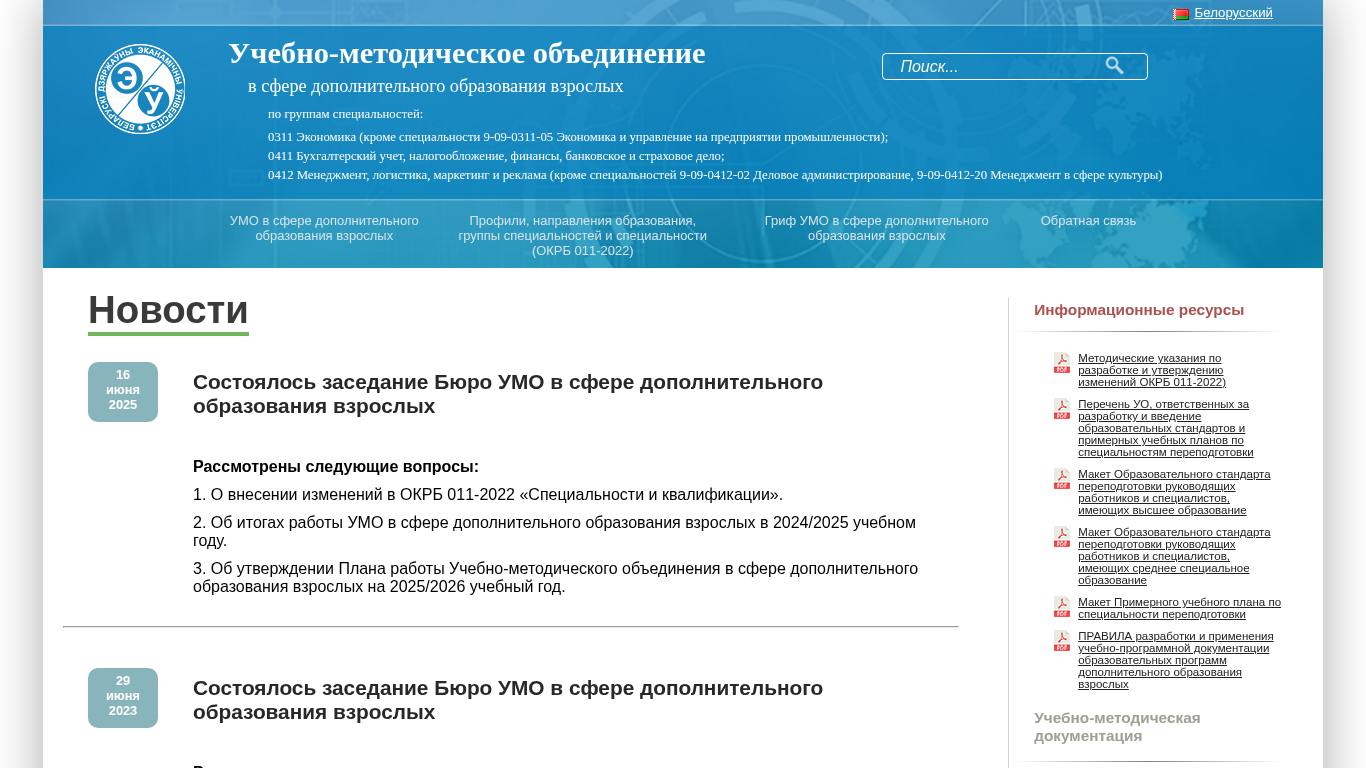This screenshot has width=1366, height=768.
Task: Open ПРАВИЛА разработки и применения link
Action: (1176, 660)
